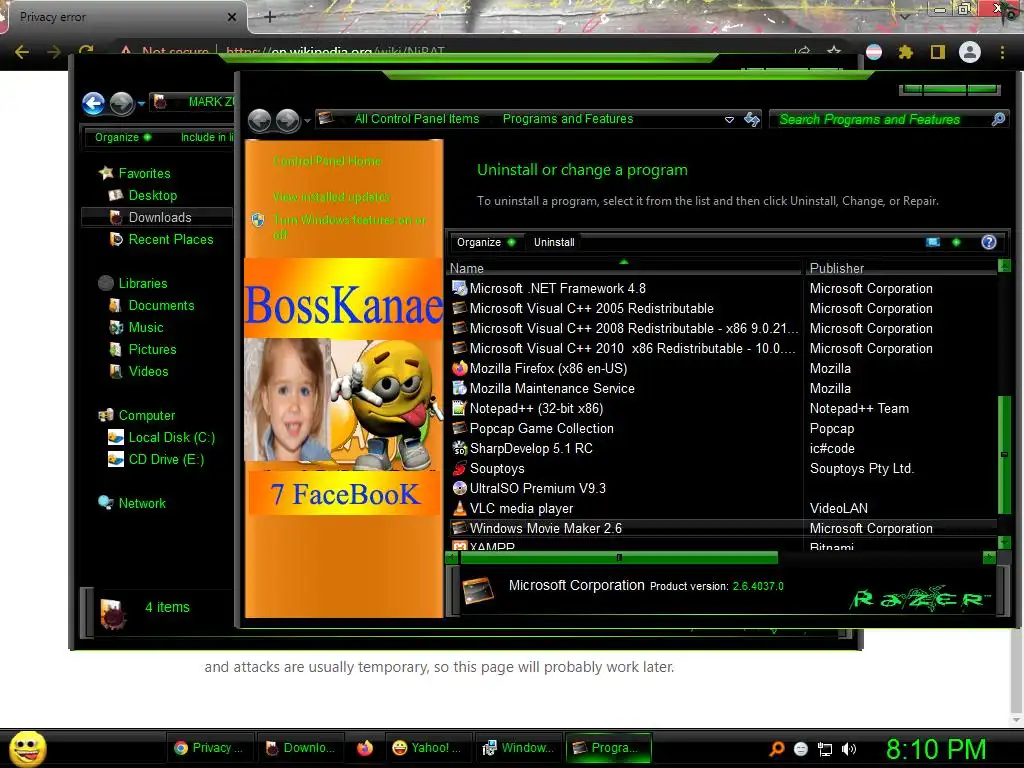Open Turn Windows features on or off
The width and height of the screenshot is (1024, 768).
coord(349,227)
